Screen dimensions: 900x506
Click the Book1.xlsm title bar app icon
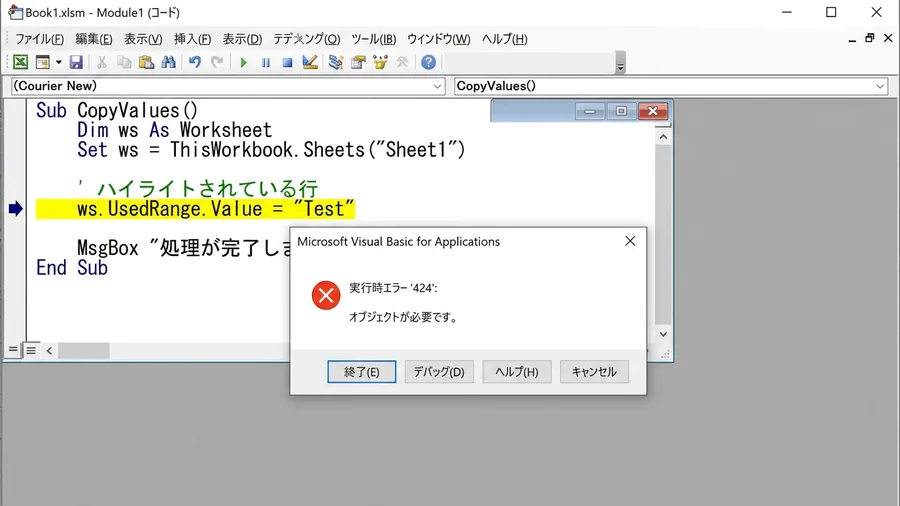(x=14, y=12)
